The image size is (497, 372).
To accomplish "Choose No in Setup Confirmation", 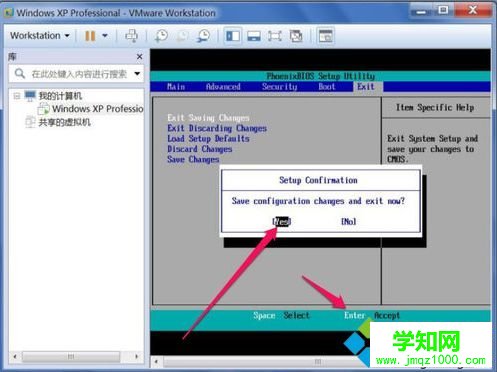I will click(349, 221).
